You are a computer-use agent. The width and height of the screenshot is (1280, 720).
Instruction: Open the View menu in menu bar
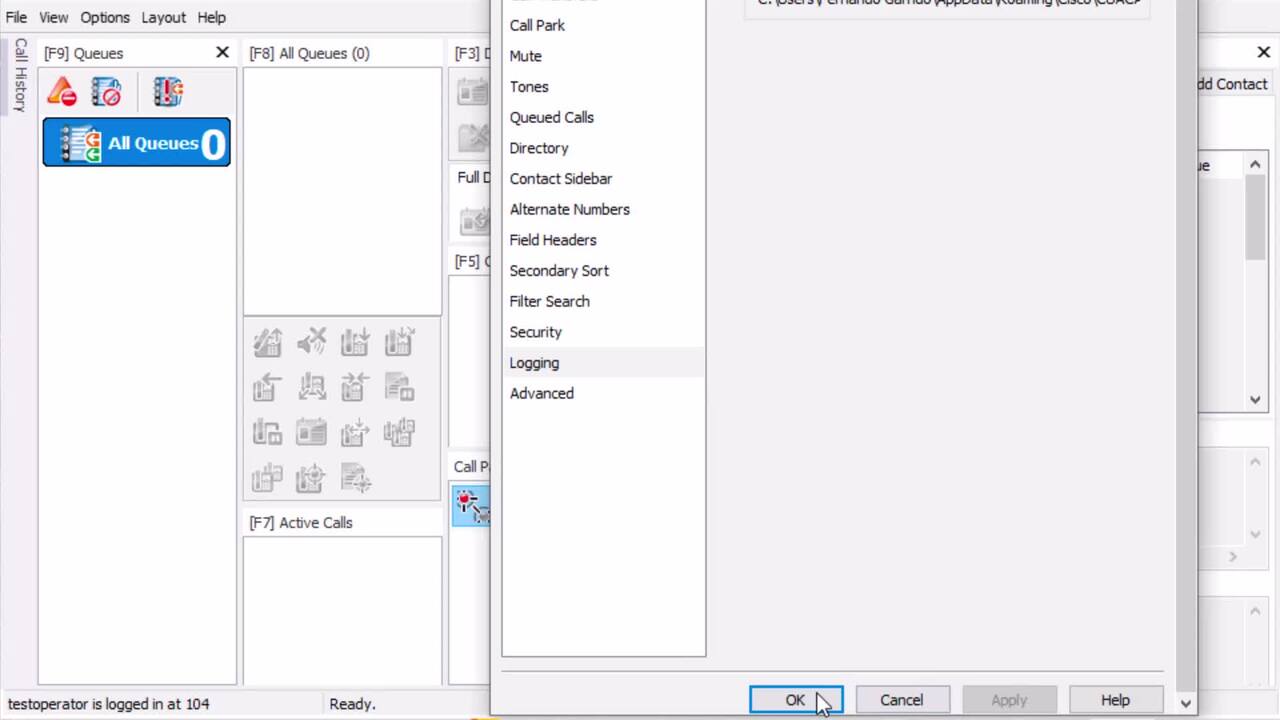pyautogui.click(x=54, y=17)
